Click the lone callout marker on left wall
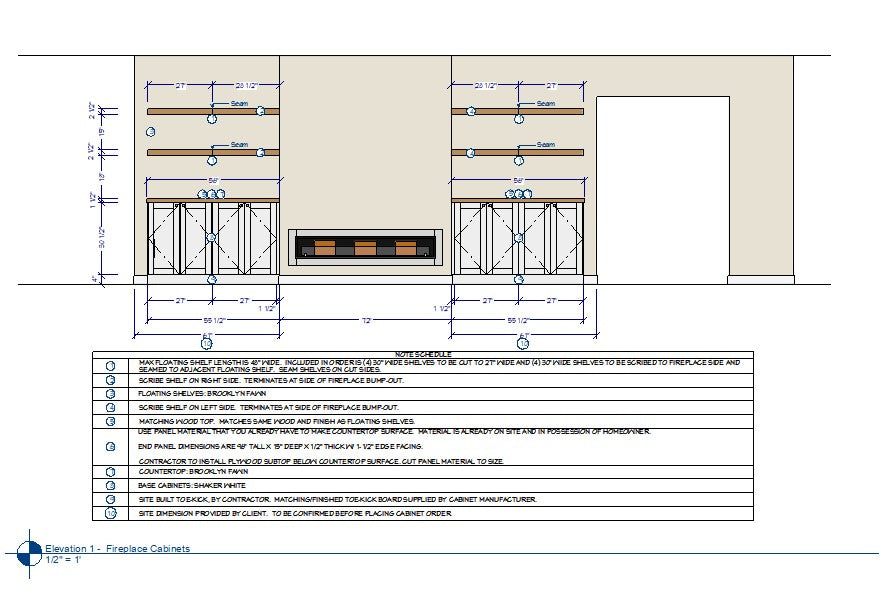881x594 pixels. pos(151,132)
